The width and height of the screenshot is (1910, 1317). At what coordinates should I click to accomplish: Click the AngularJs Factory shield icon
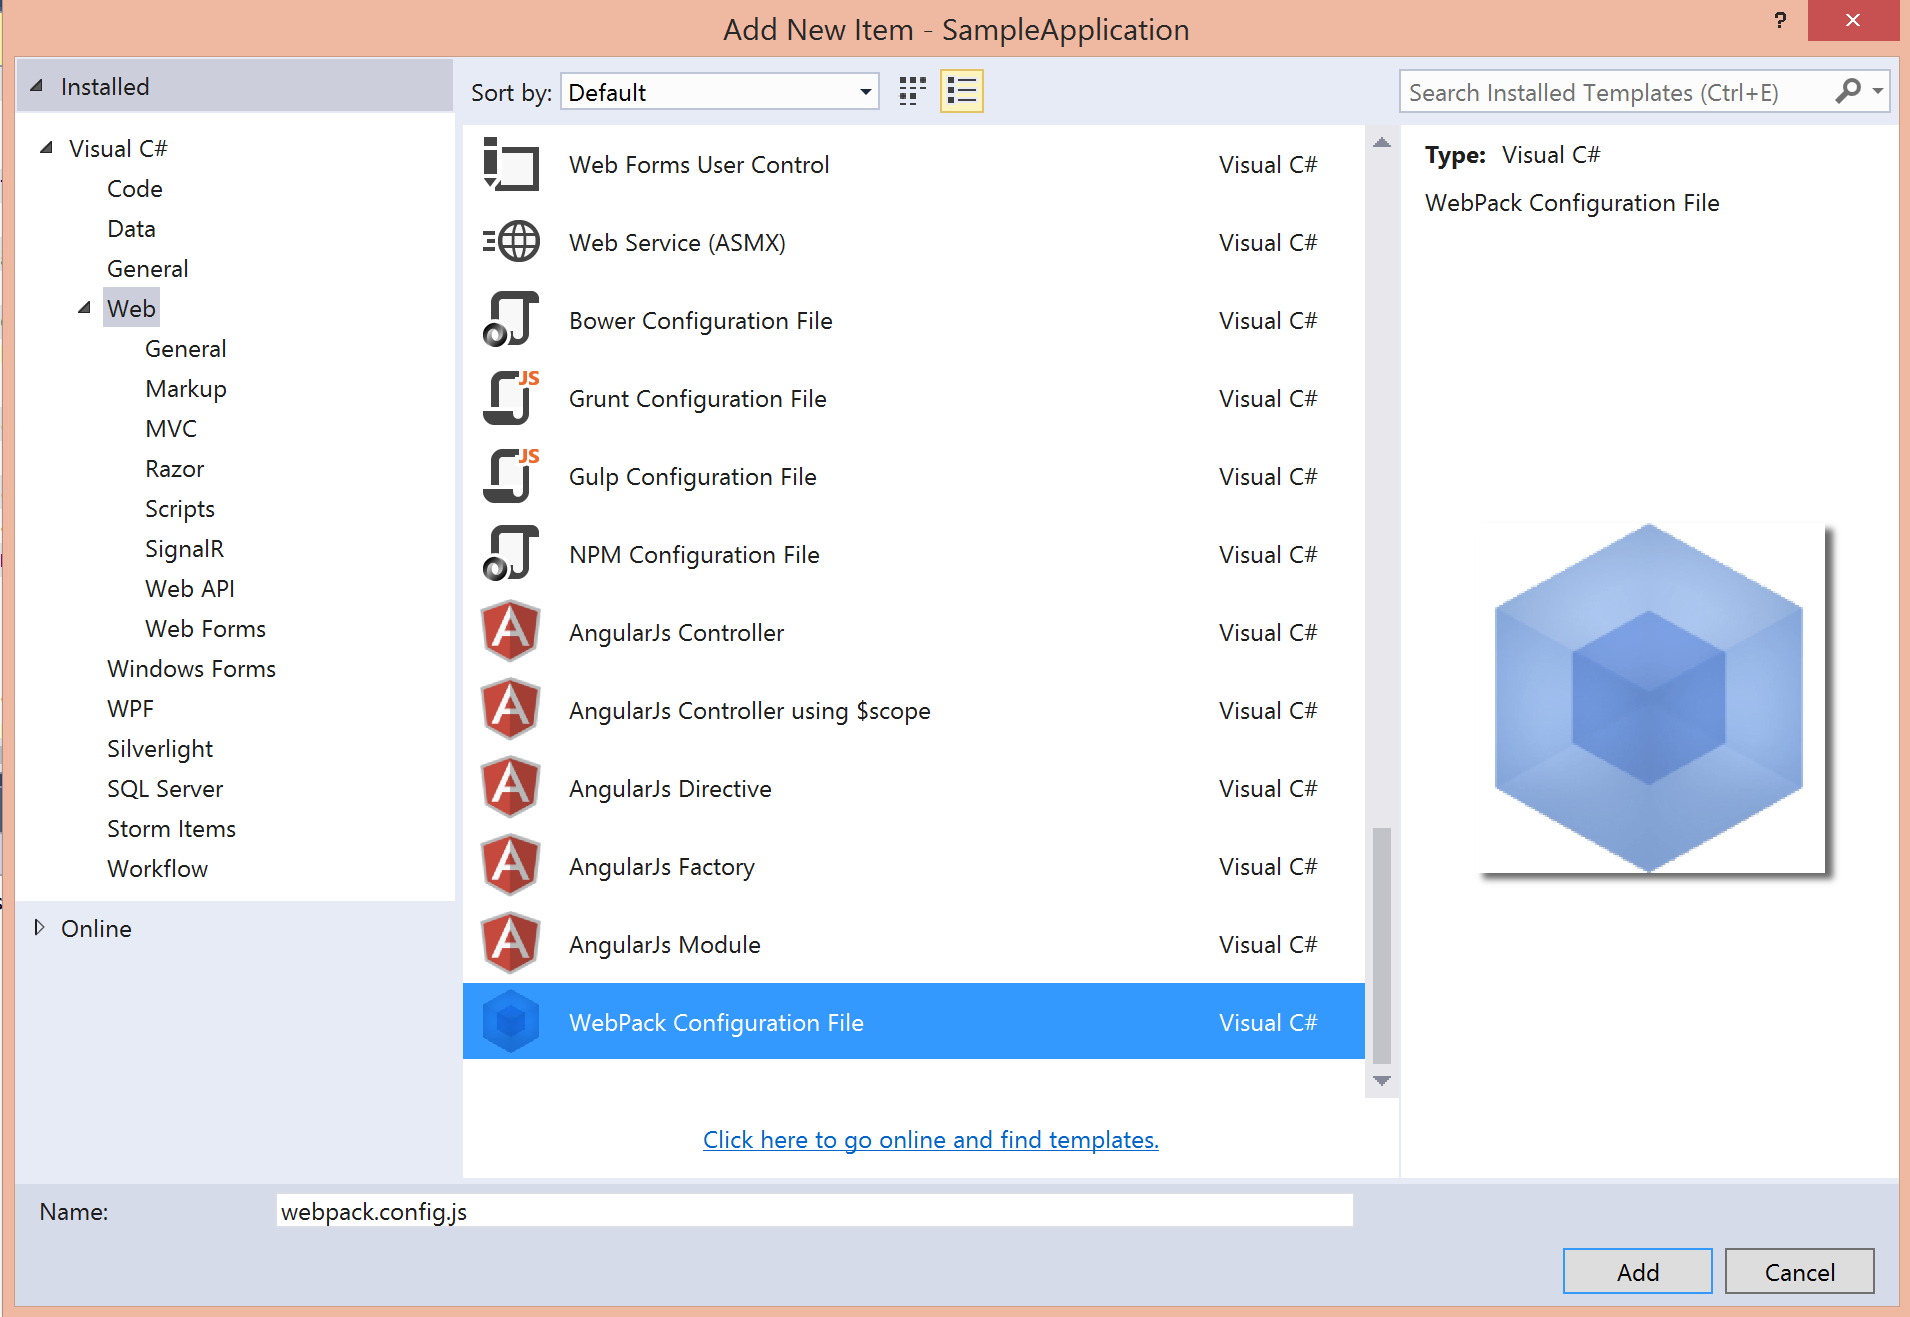[x=511, y=866]
